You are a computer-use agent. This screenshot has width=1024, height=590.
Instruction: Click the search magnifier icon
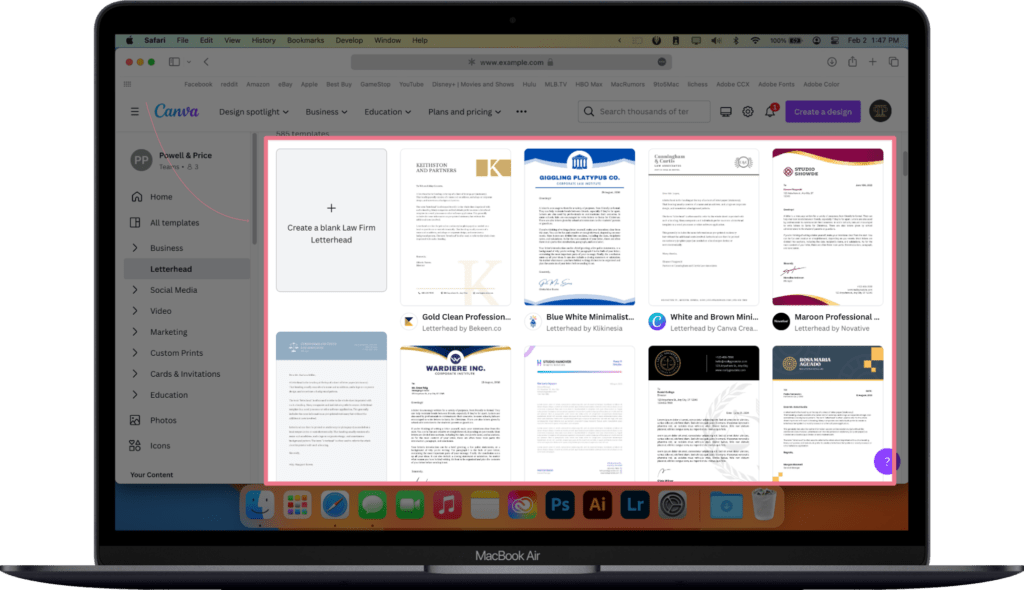click(588, 112)
